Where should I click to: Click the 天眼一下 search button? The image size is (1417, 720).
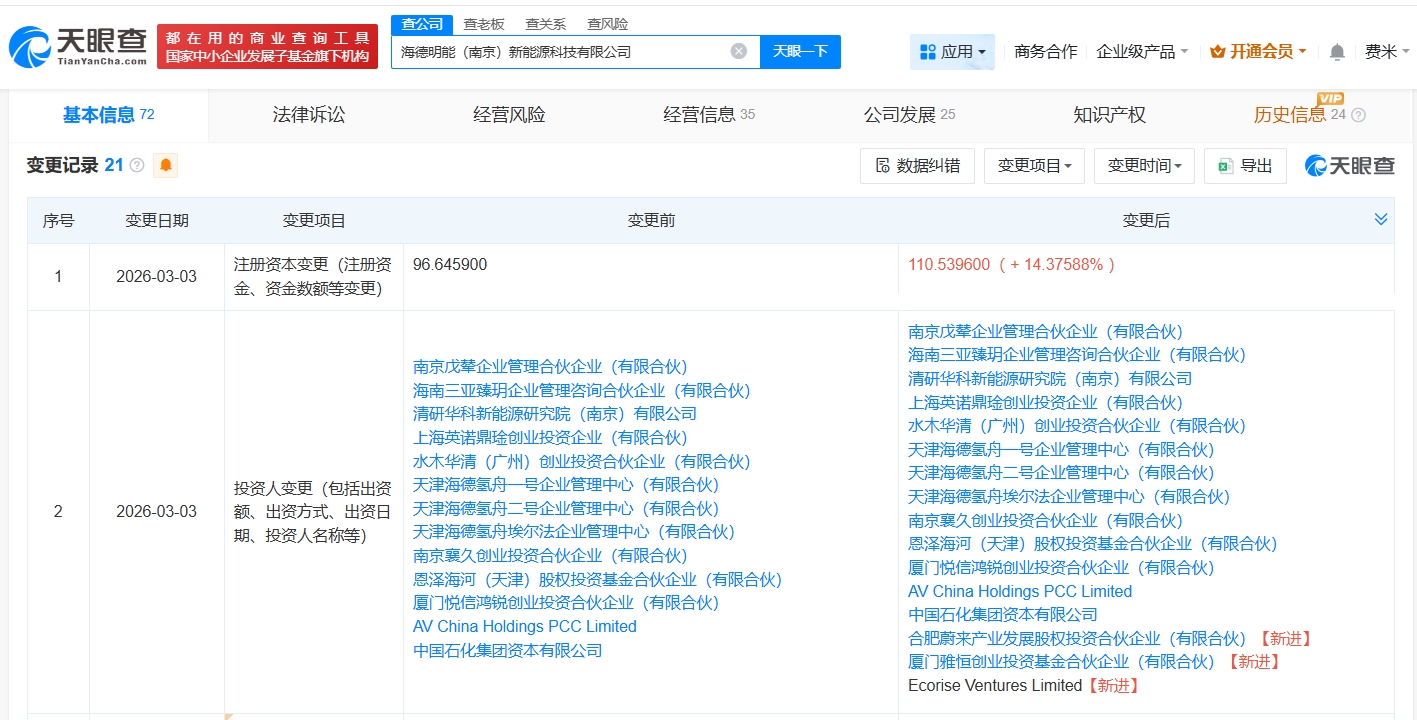pyautogui.click(x=800, y=51)
